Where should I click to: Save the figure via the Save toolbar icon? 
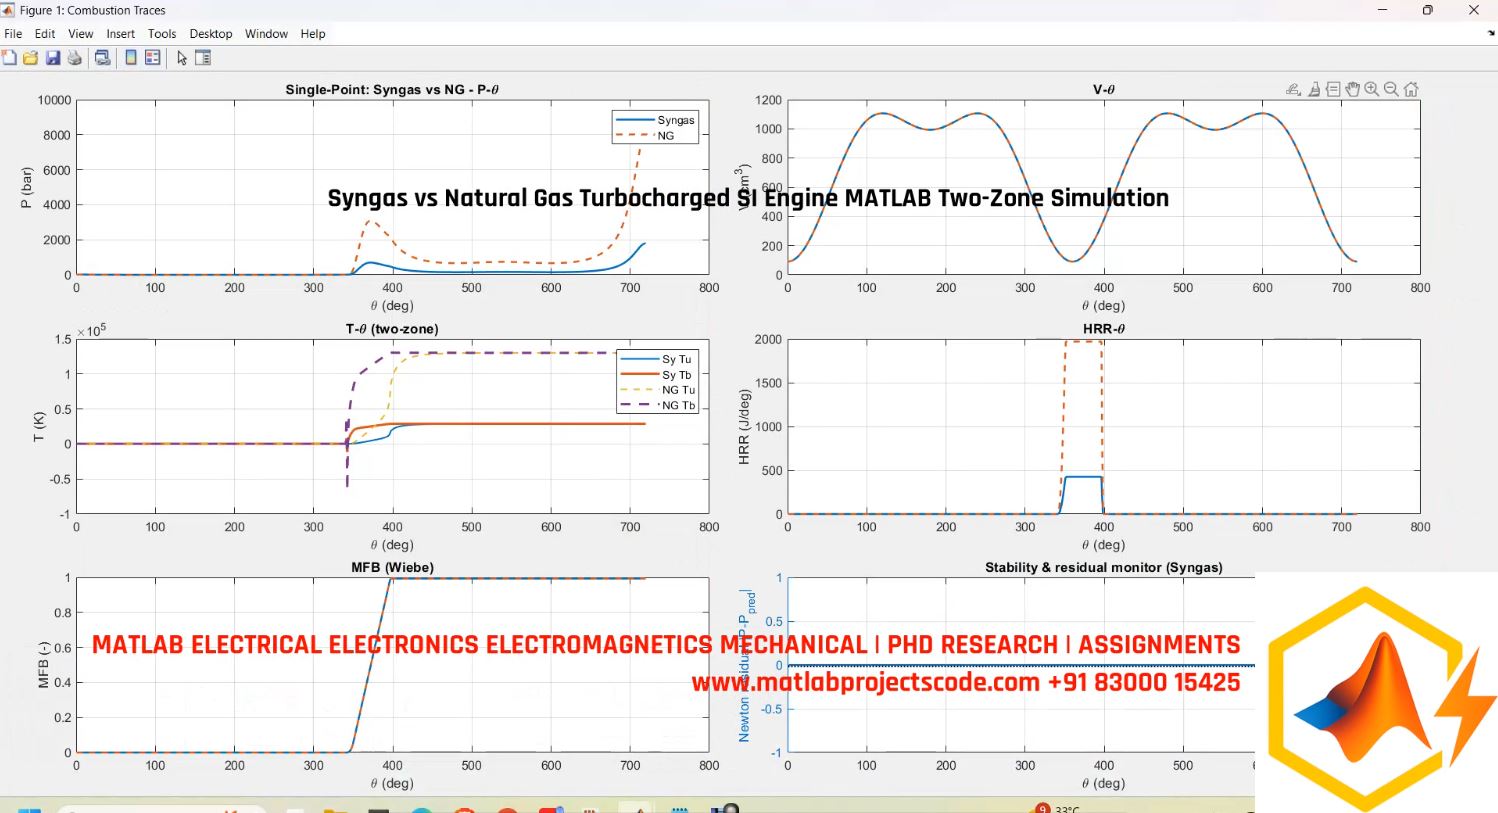coord(52,57)
